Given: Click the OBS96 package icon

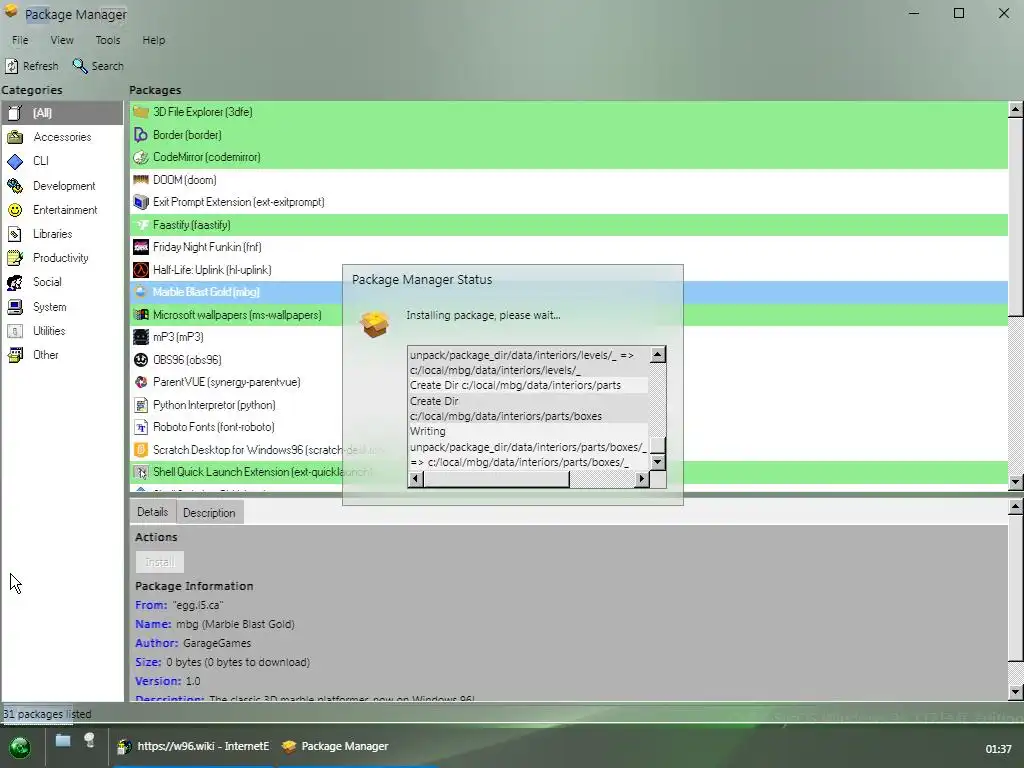Looking at the screenshot, I should click(x=141, y=360).
